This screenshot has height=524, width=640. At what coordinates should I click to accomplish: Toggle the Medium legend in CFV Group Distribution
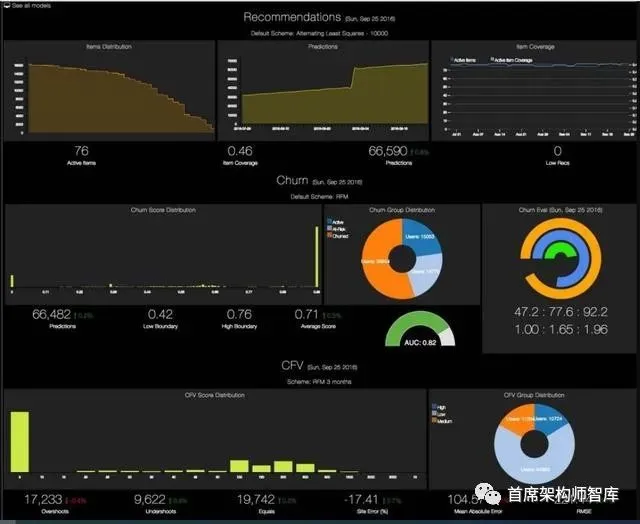[x=442, y=421]
